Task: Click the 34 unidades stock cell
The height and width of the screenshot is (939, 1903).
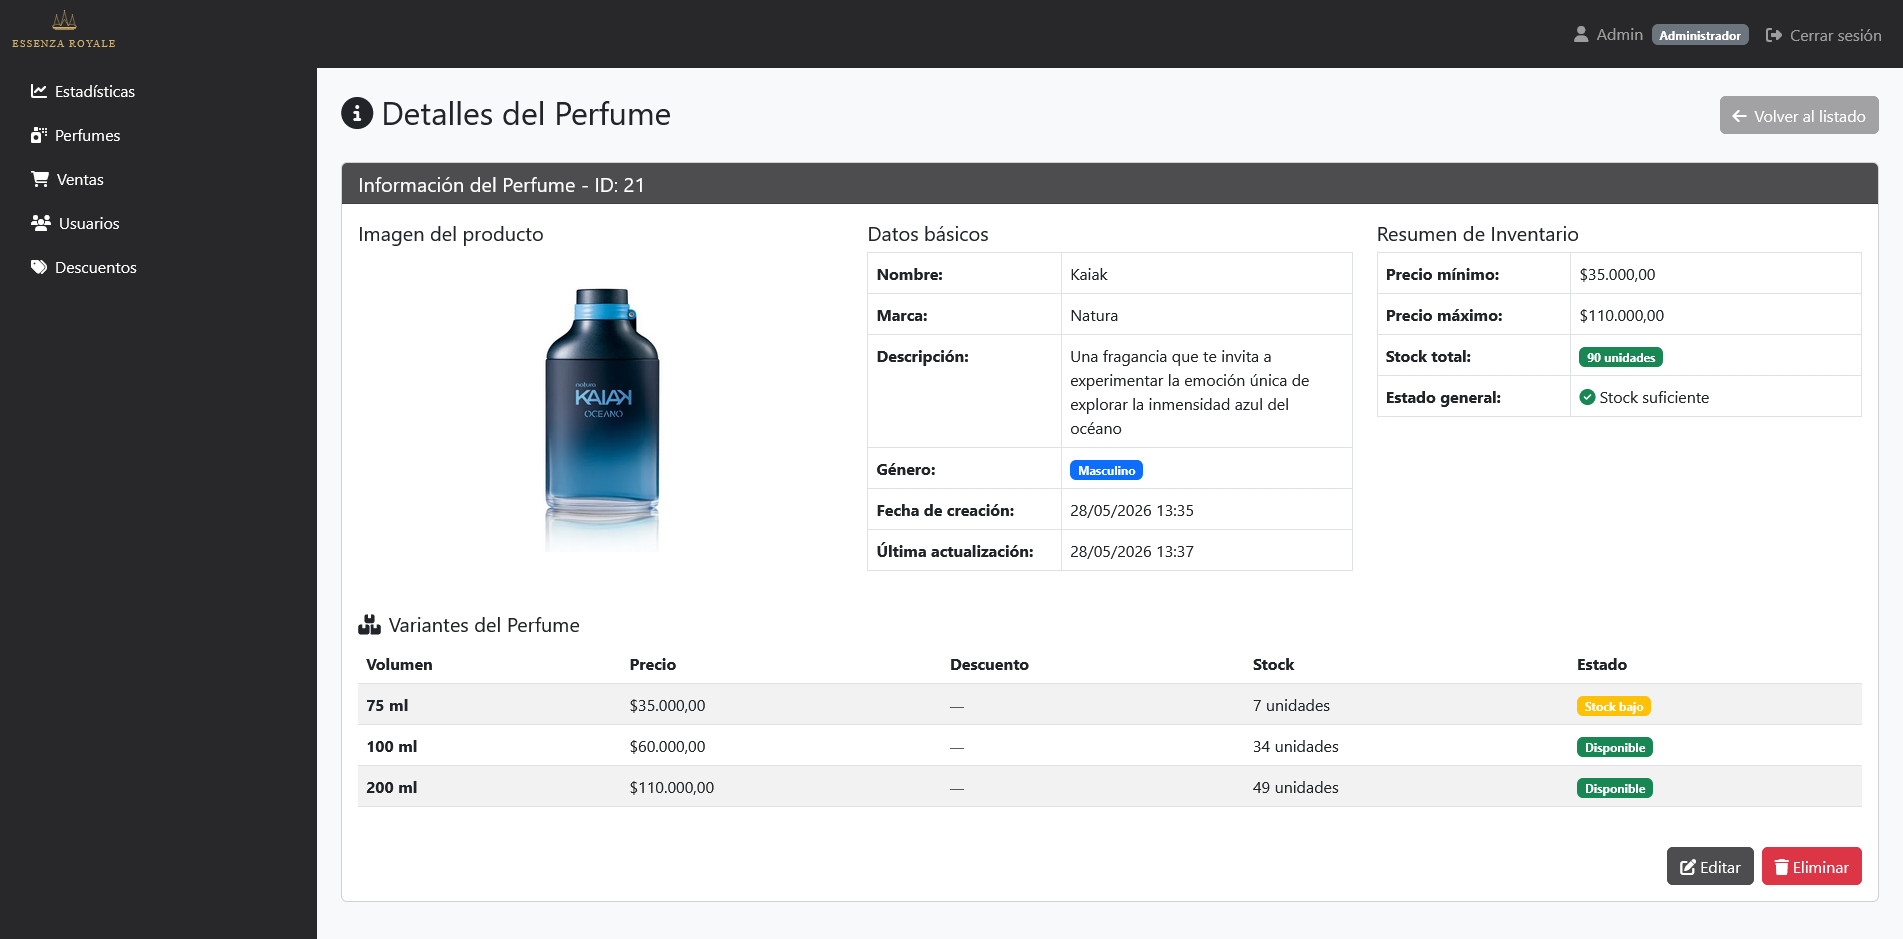Action: pos(1295,746)
